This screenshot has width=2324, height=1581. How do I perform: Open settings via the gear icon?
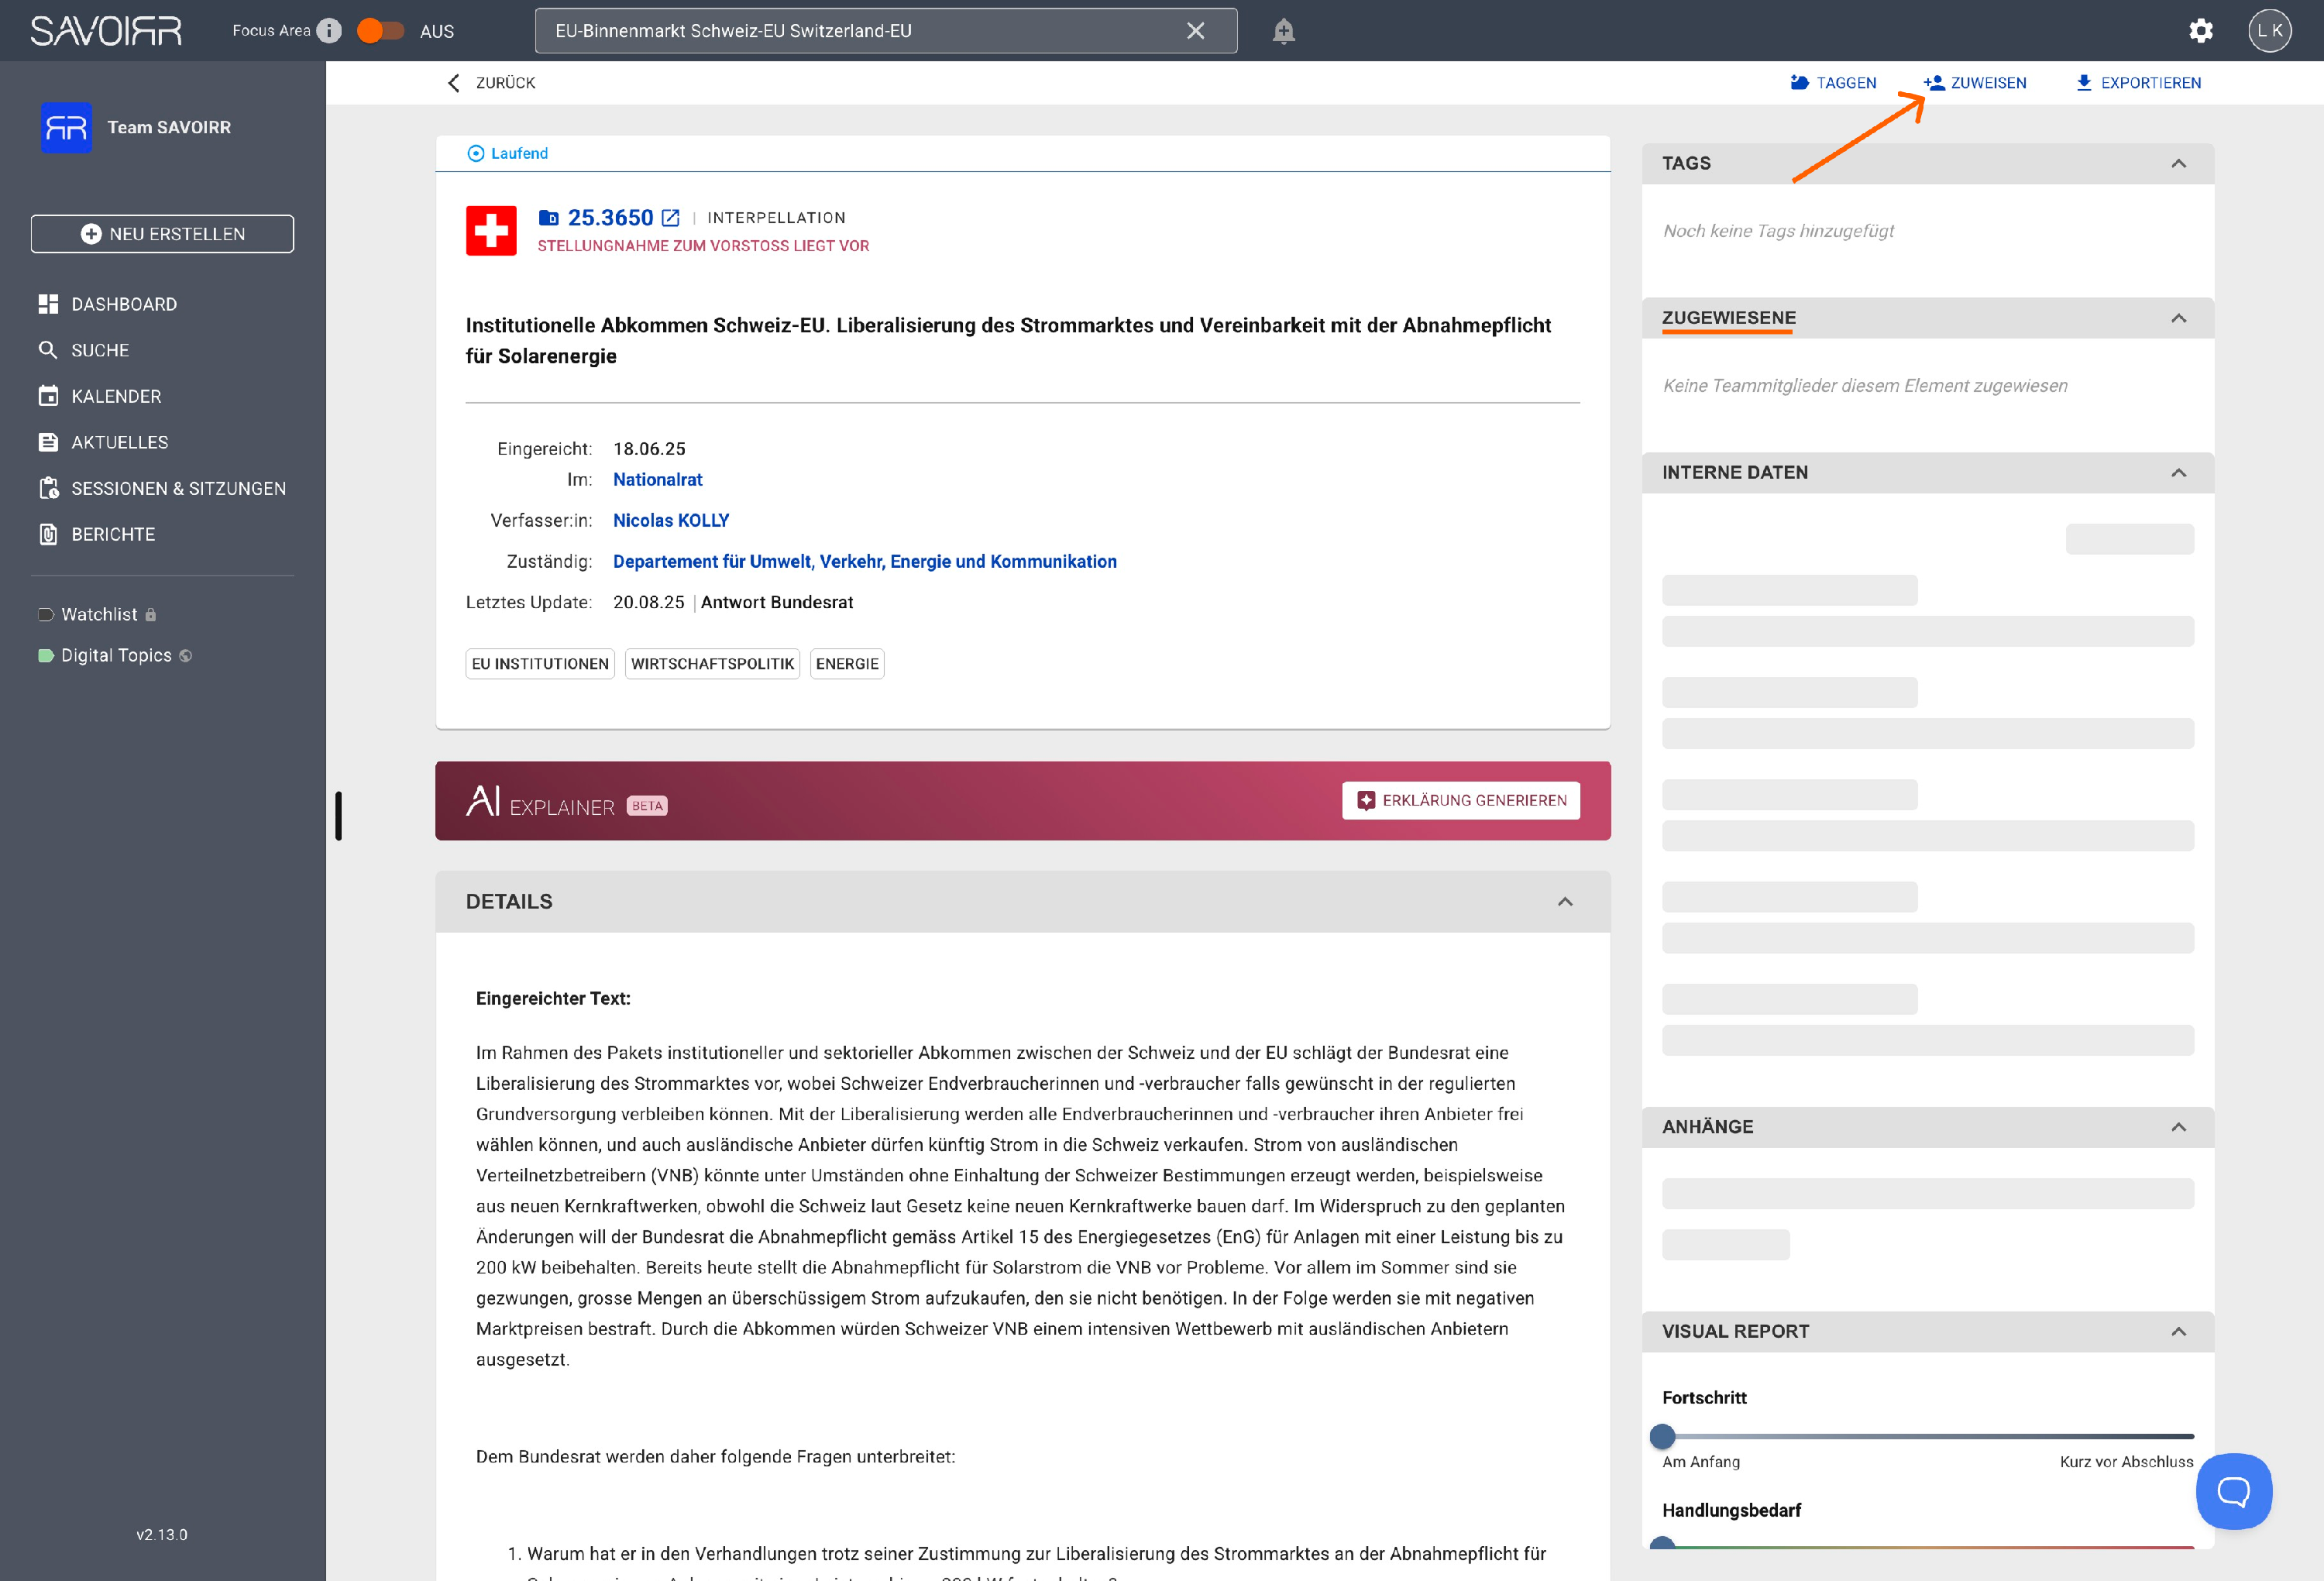click(x=2200, y=31)
